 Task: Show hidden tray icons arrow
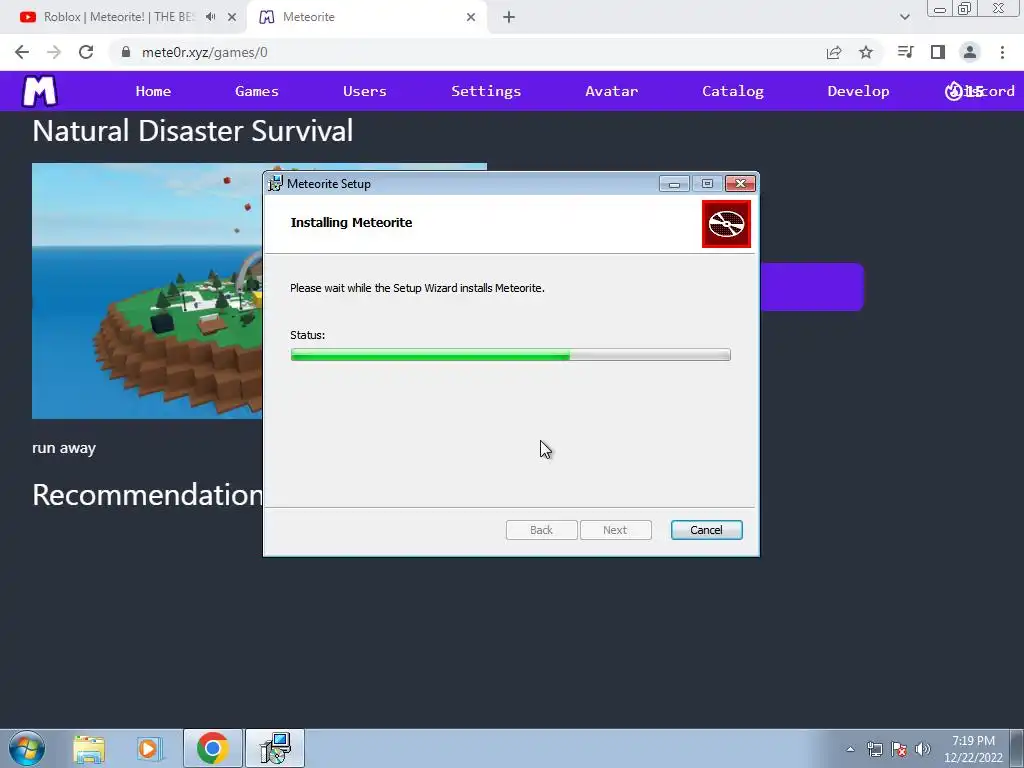tap(850, 749)
